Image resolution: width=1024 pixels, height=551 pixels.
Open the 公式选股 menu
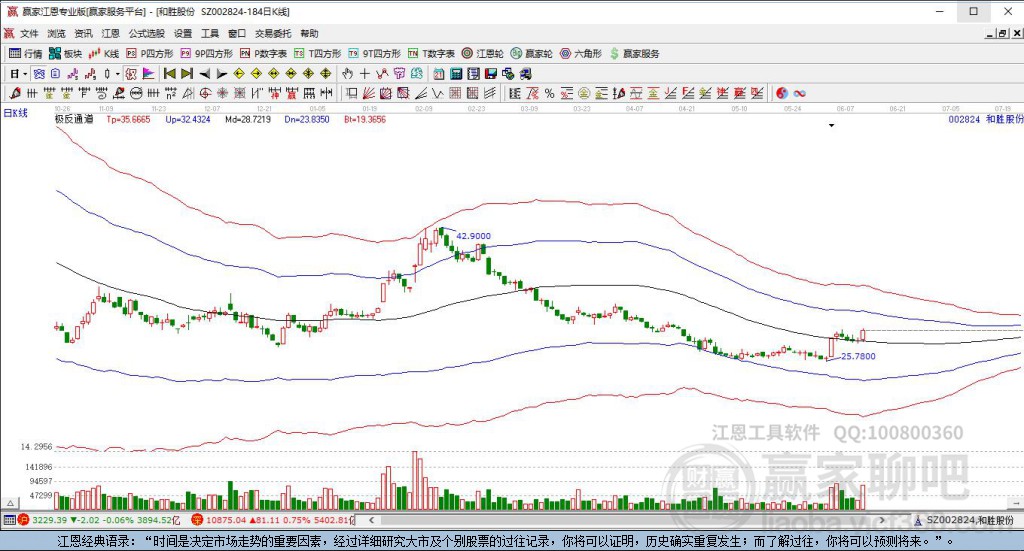(146, 33)
